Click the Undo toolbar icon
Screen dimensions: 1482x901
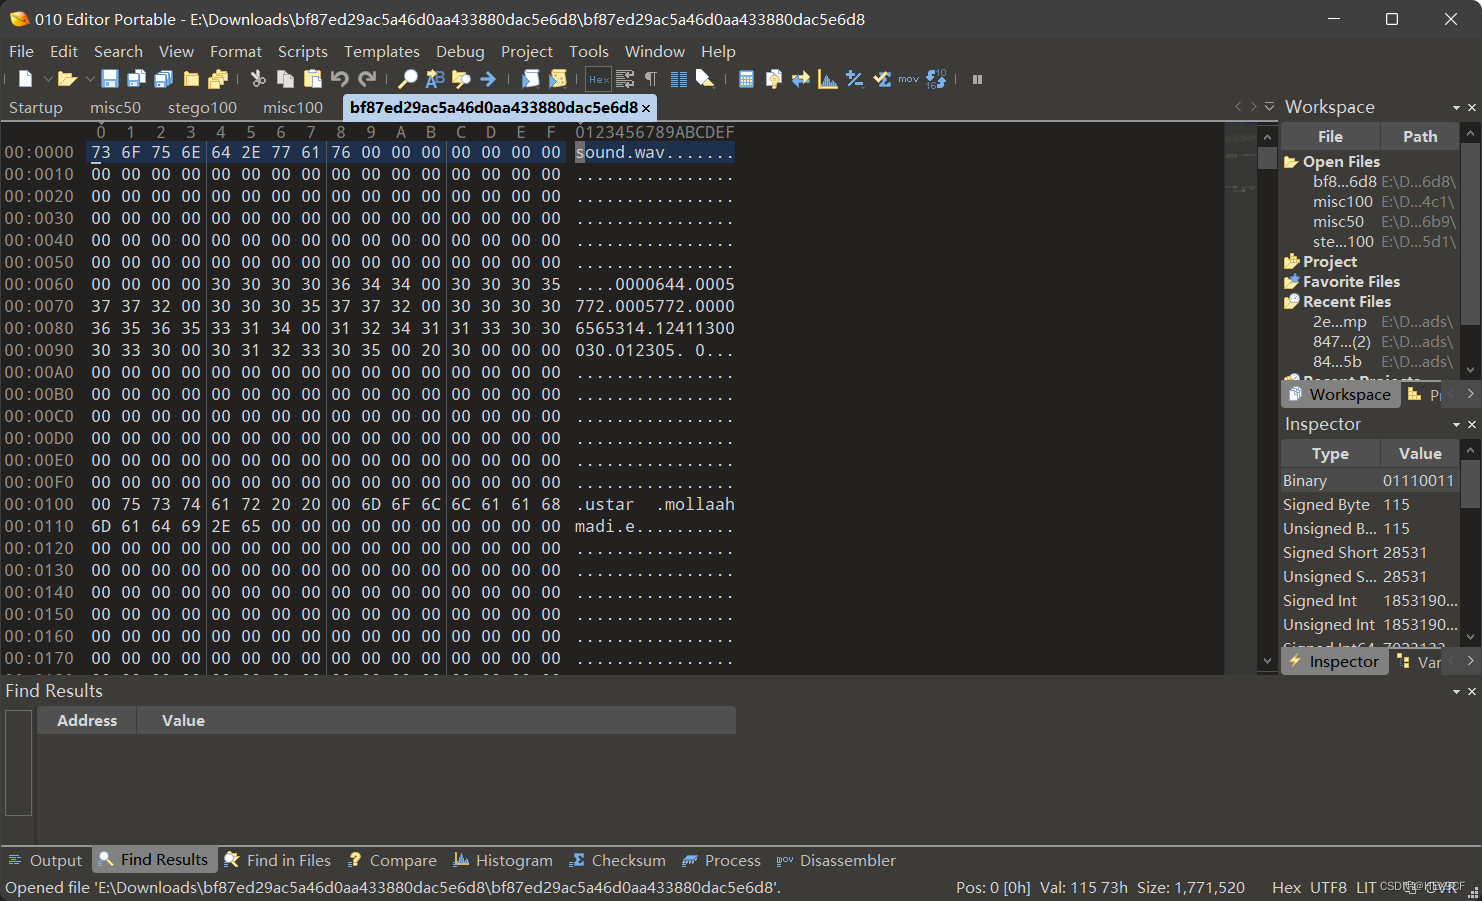340,78
